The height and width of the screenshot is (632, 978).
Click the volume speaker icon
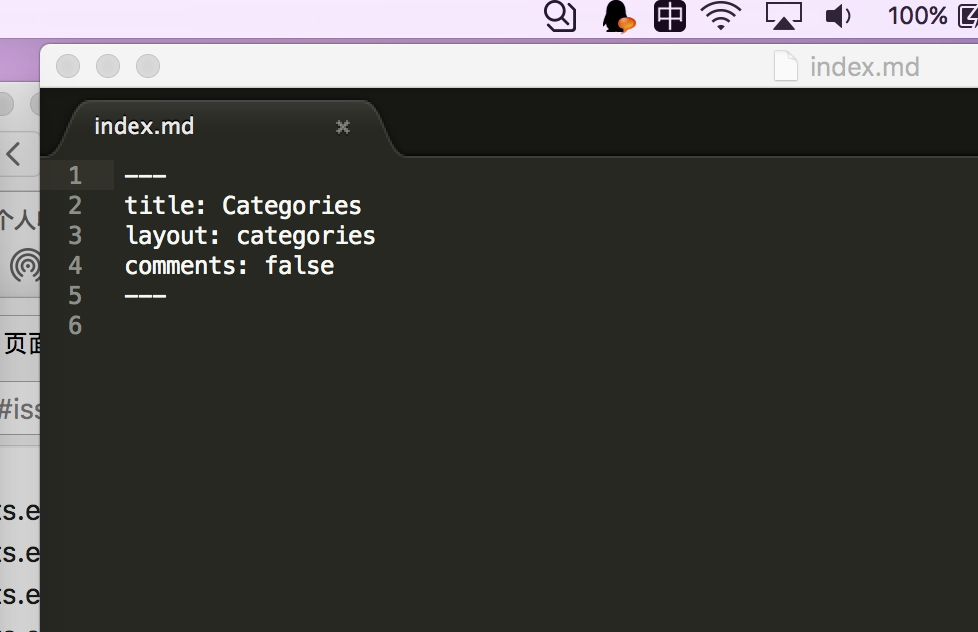pos(837,16)
